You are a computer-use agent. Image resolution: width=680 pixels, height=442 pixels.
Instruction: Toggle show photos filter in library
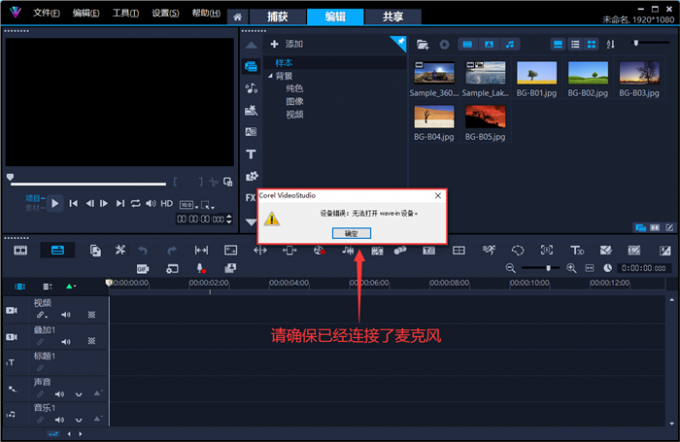(489, 44)
